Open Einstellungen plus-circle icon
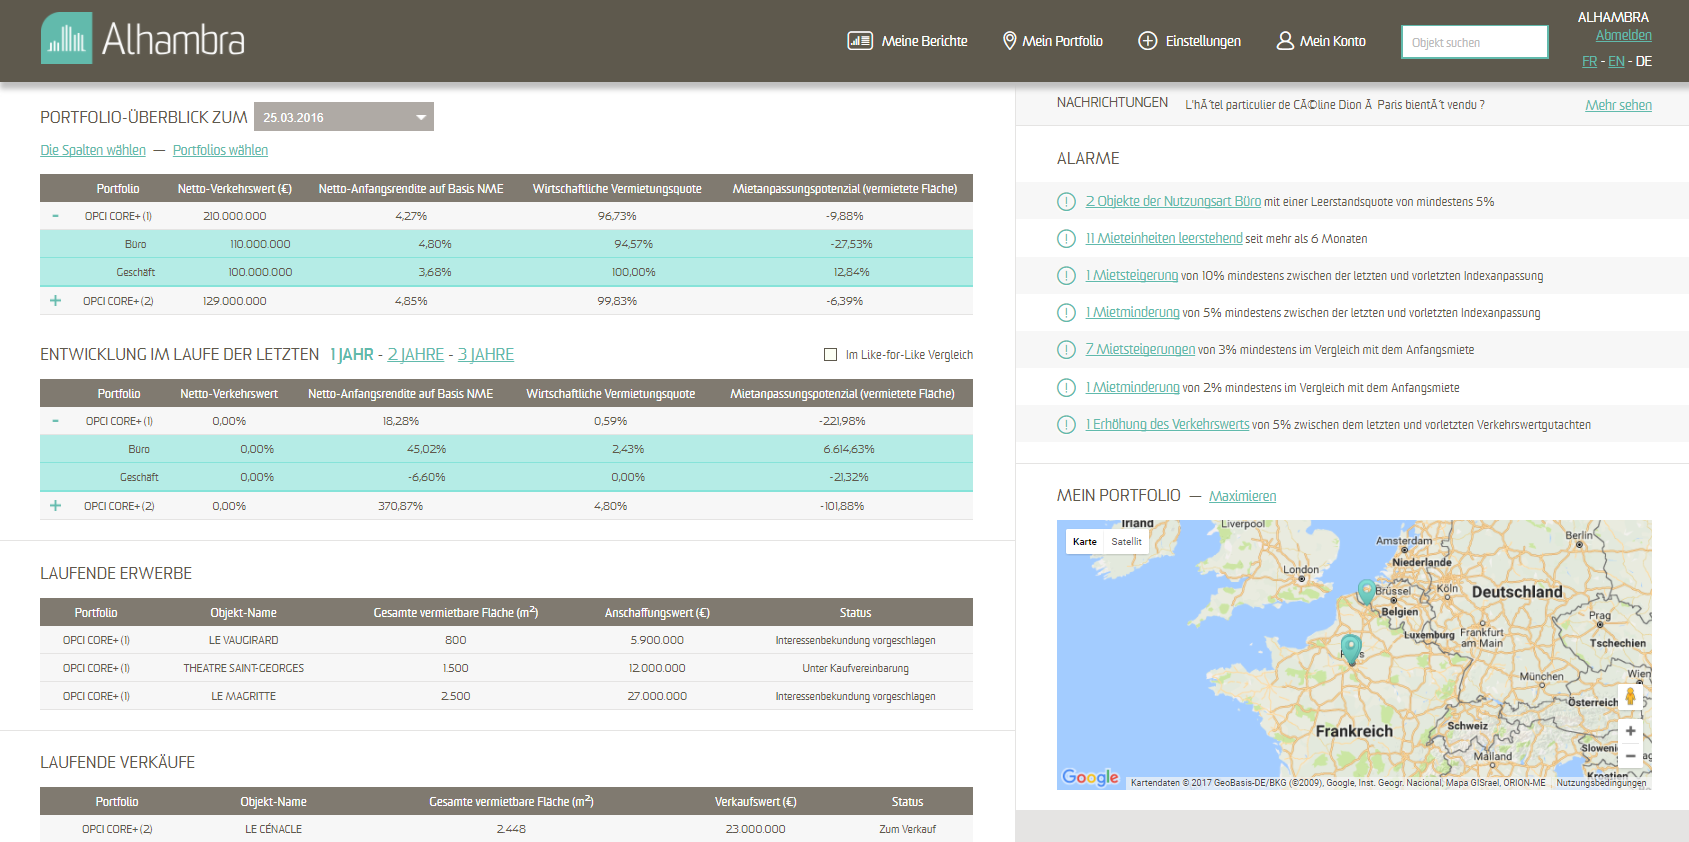Viewport: 1689px width, 842px height. [1147, 41]
